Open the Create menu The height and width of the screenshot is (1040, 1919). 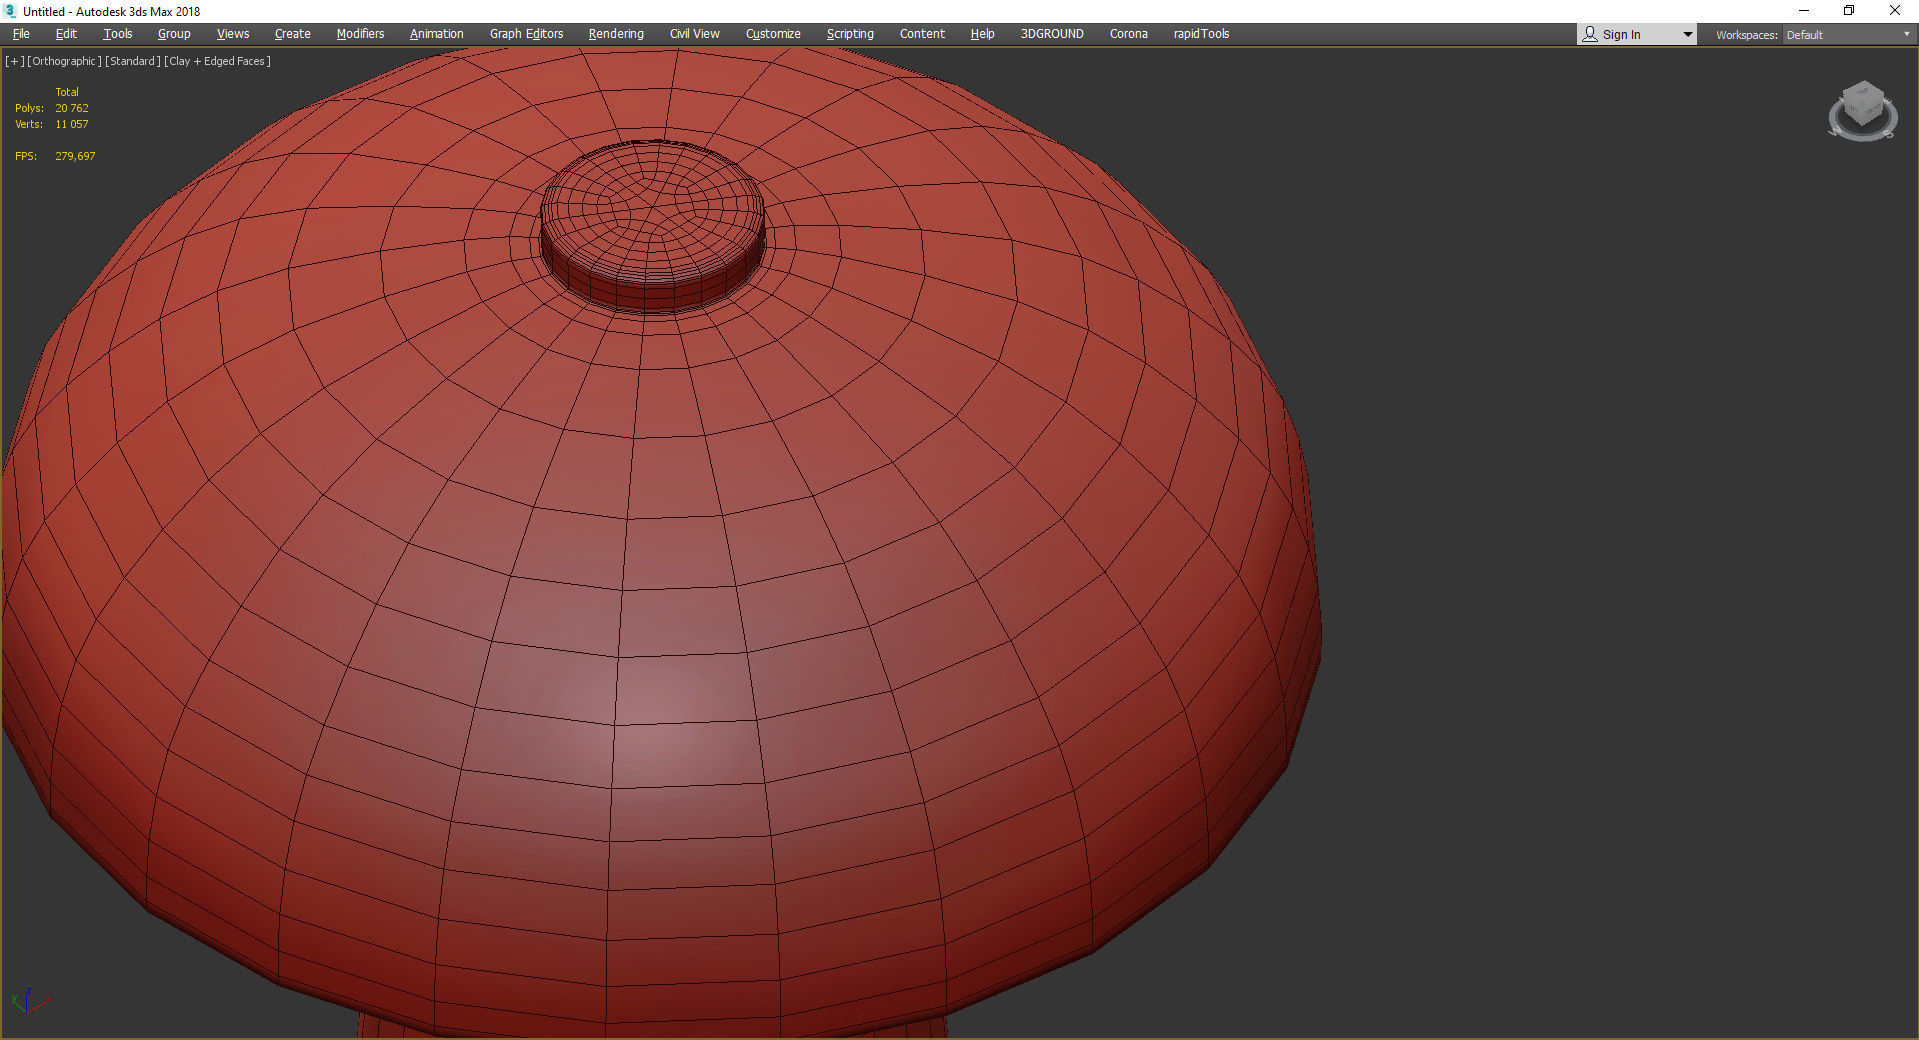(x=292, y=34)
